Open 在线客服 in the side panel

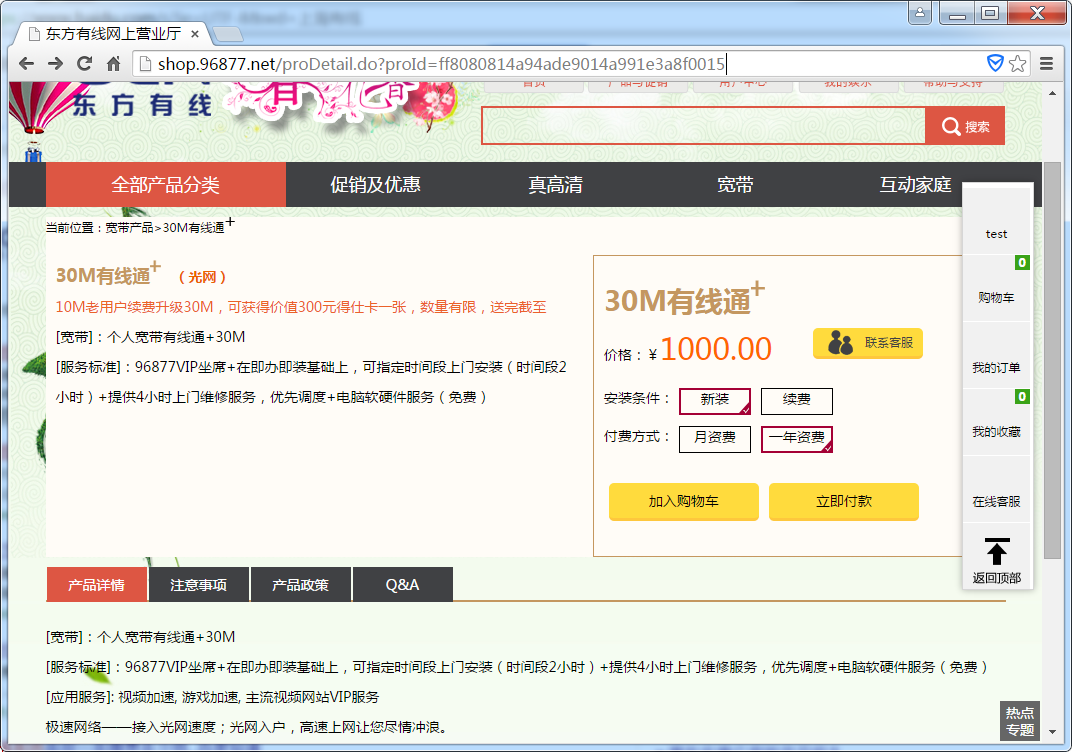pyautogui.click(x=996, y=502)
